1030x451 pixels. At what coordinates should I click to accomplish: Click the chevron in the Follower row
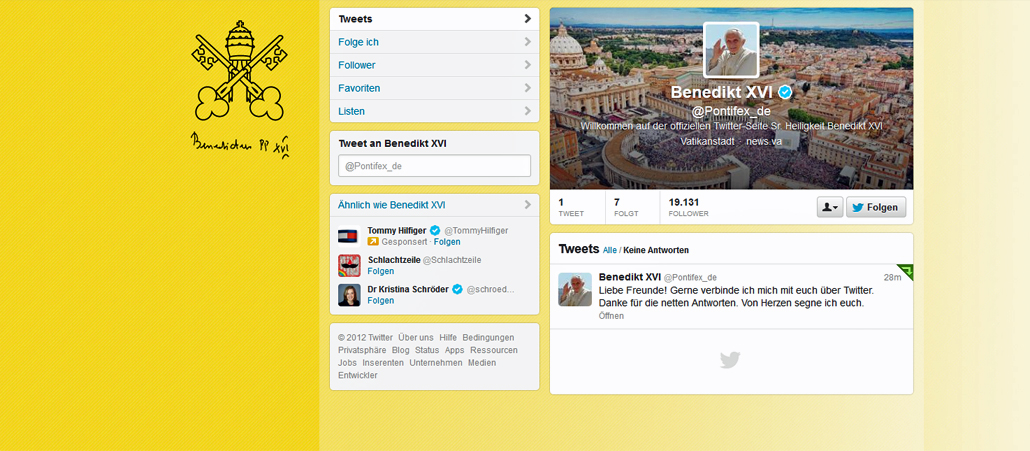point(527,65)
